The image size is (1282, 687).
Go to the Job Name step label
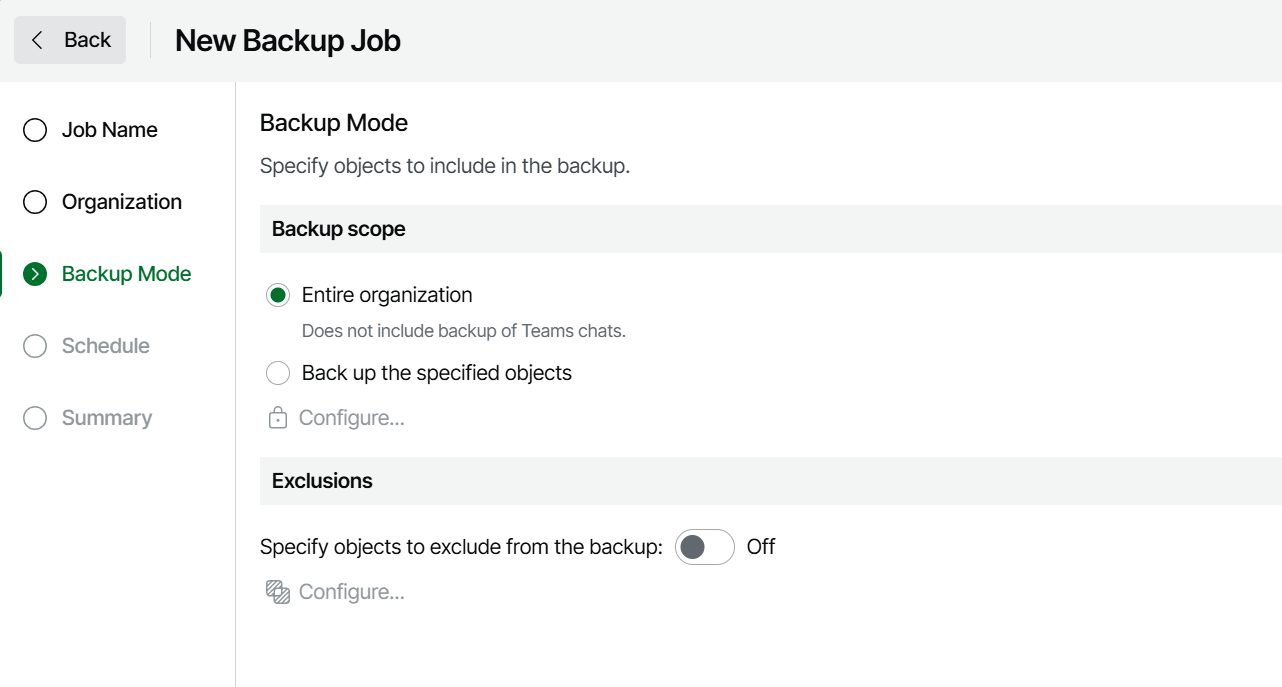[x=109, y=130]
